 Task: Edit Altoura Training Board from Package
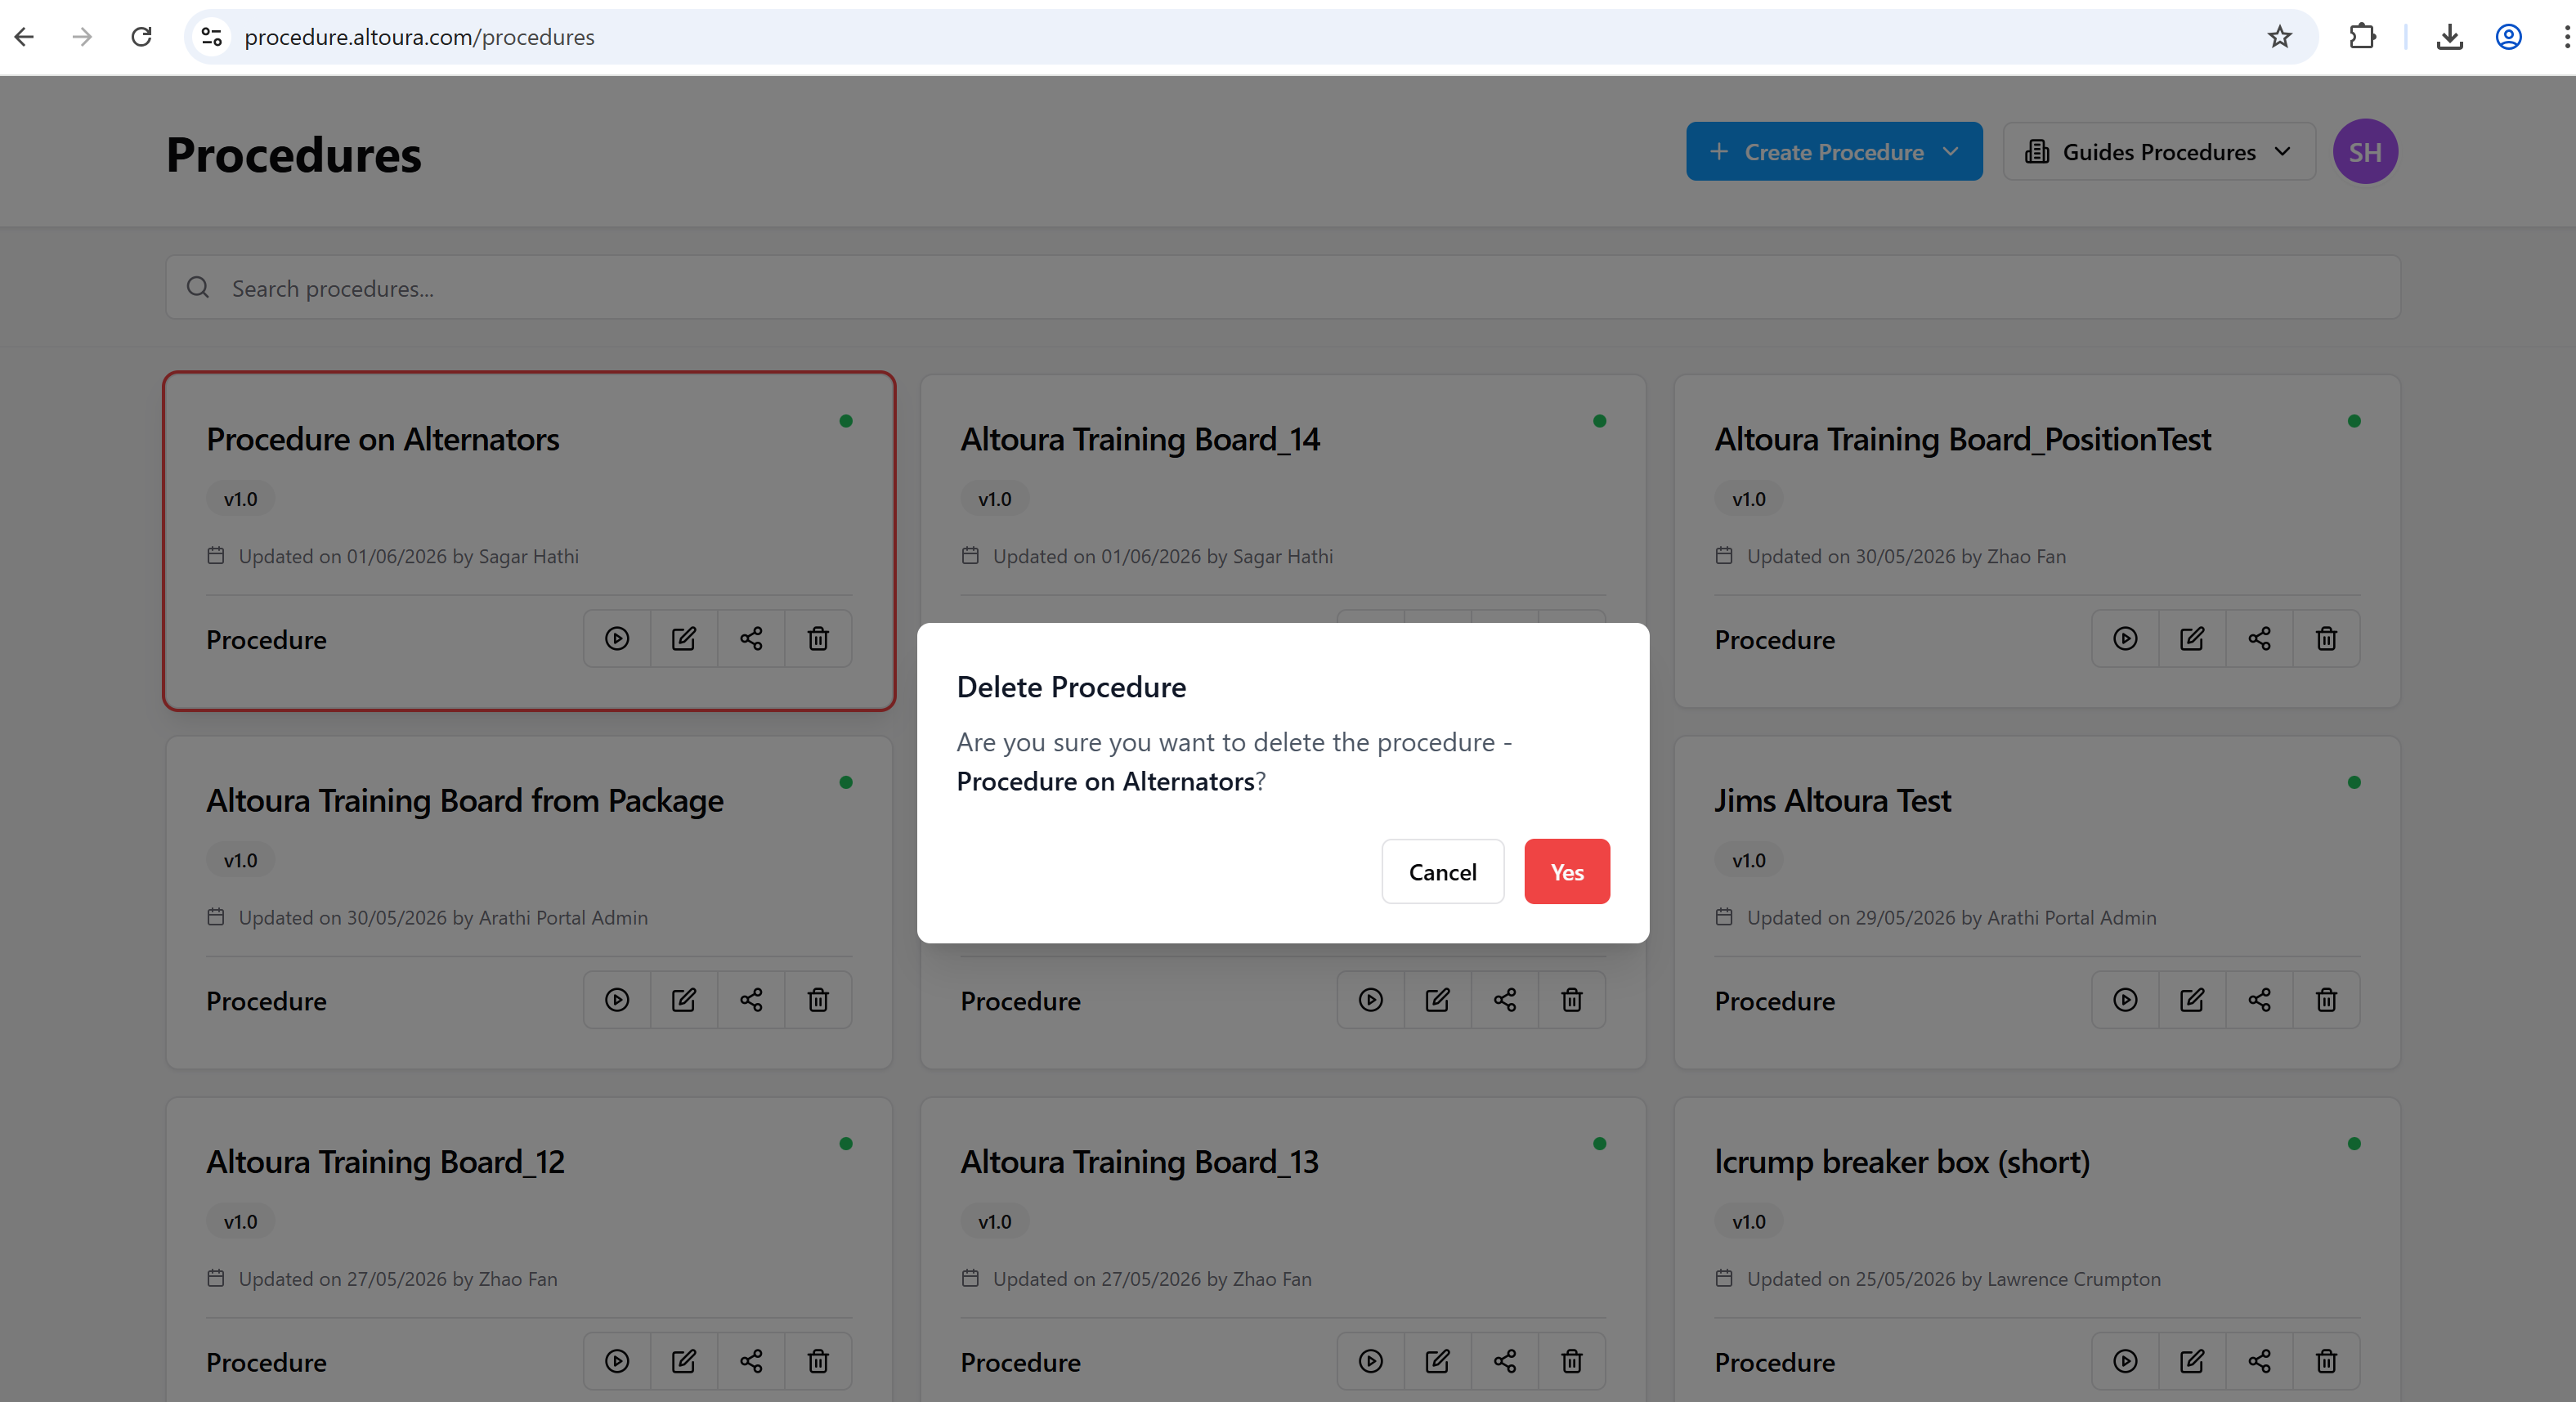(x=684, y=1000)
